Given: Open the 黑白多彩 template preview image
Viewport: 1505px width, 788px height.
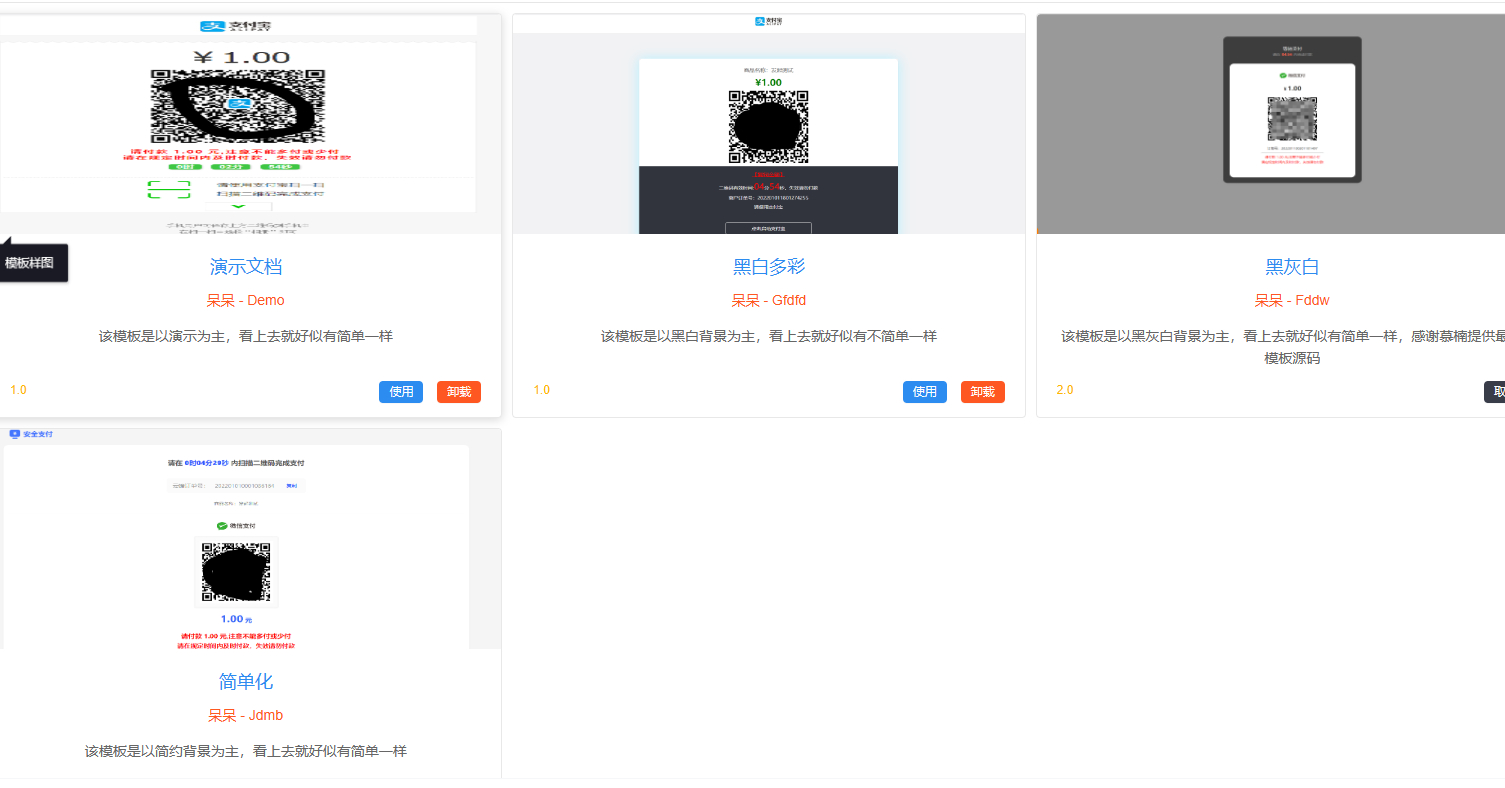Looking at the screenshot, I should [769, 124].
